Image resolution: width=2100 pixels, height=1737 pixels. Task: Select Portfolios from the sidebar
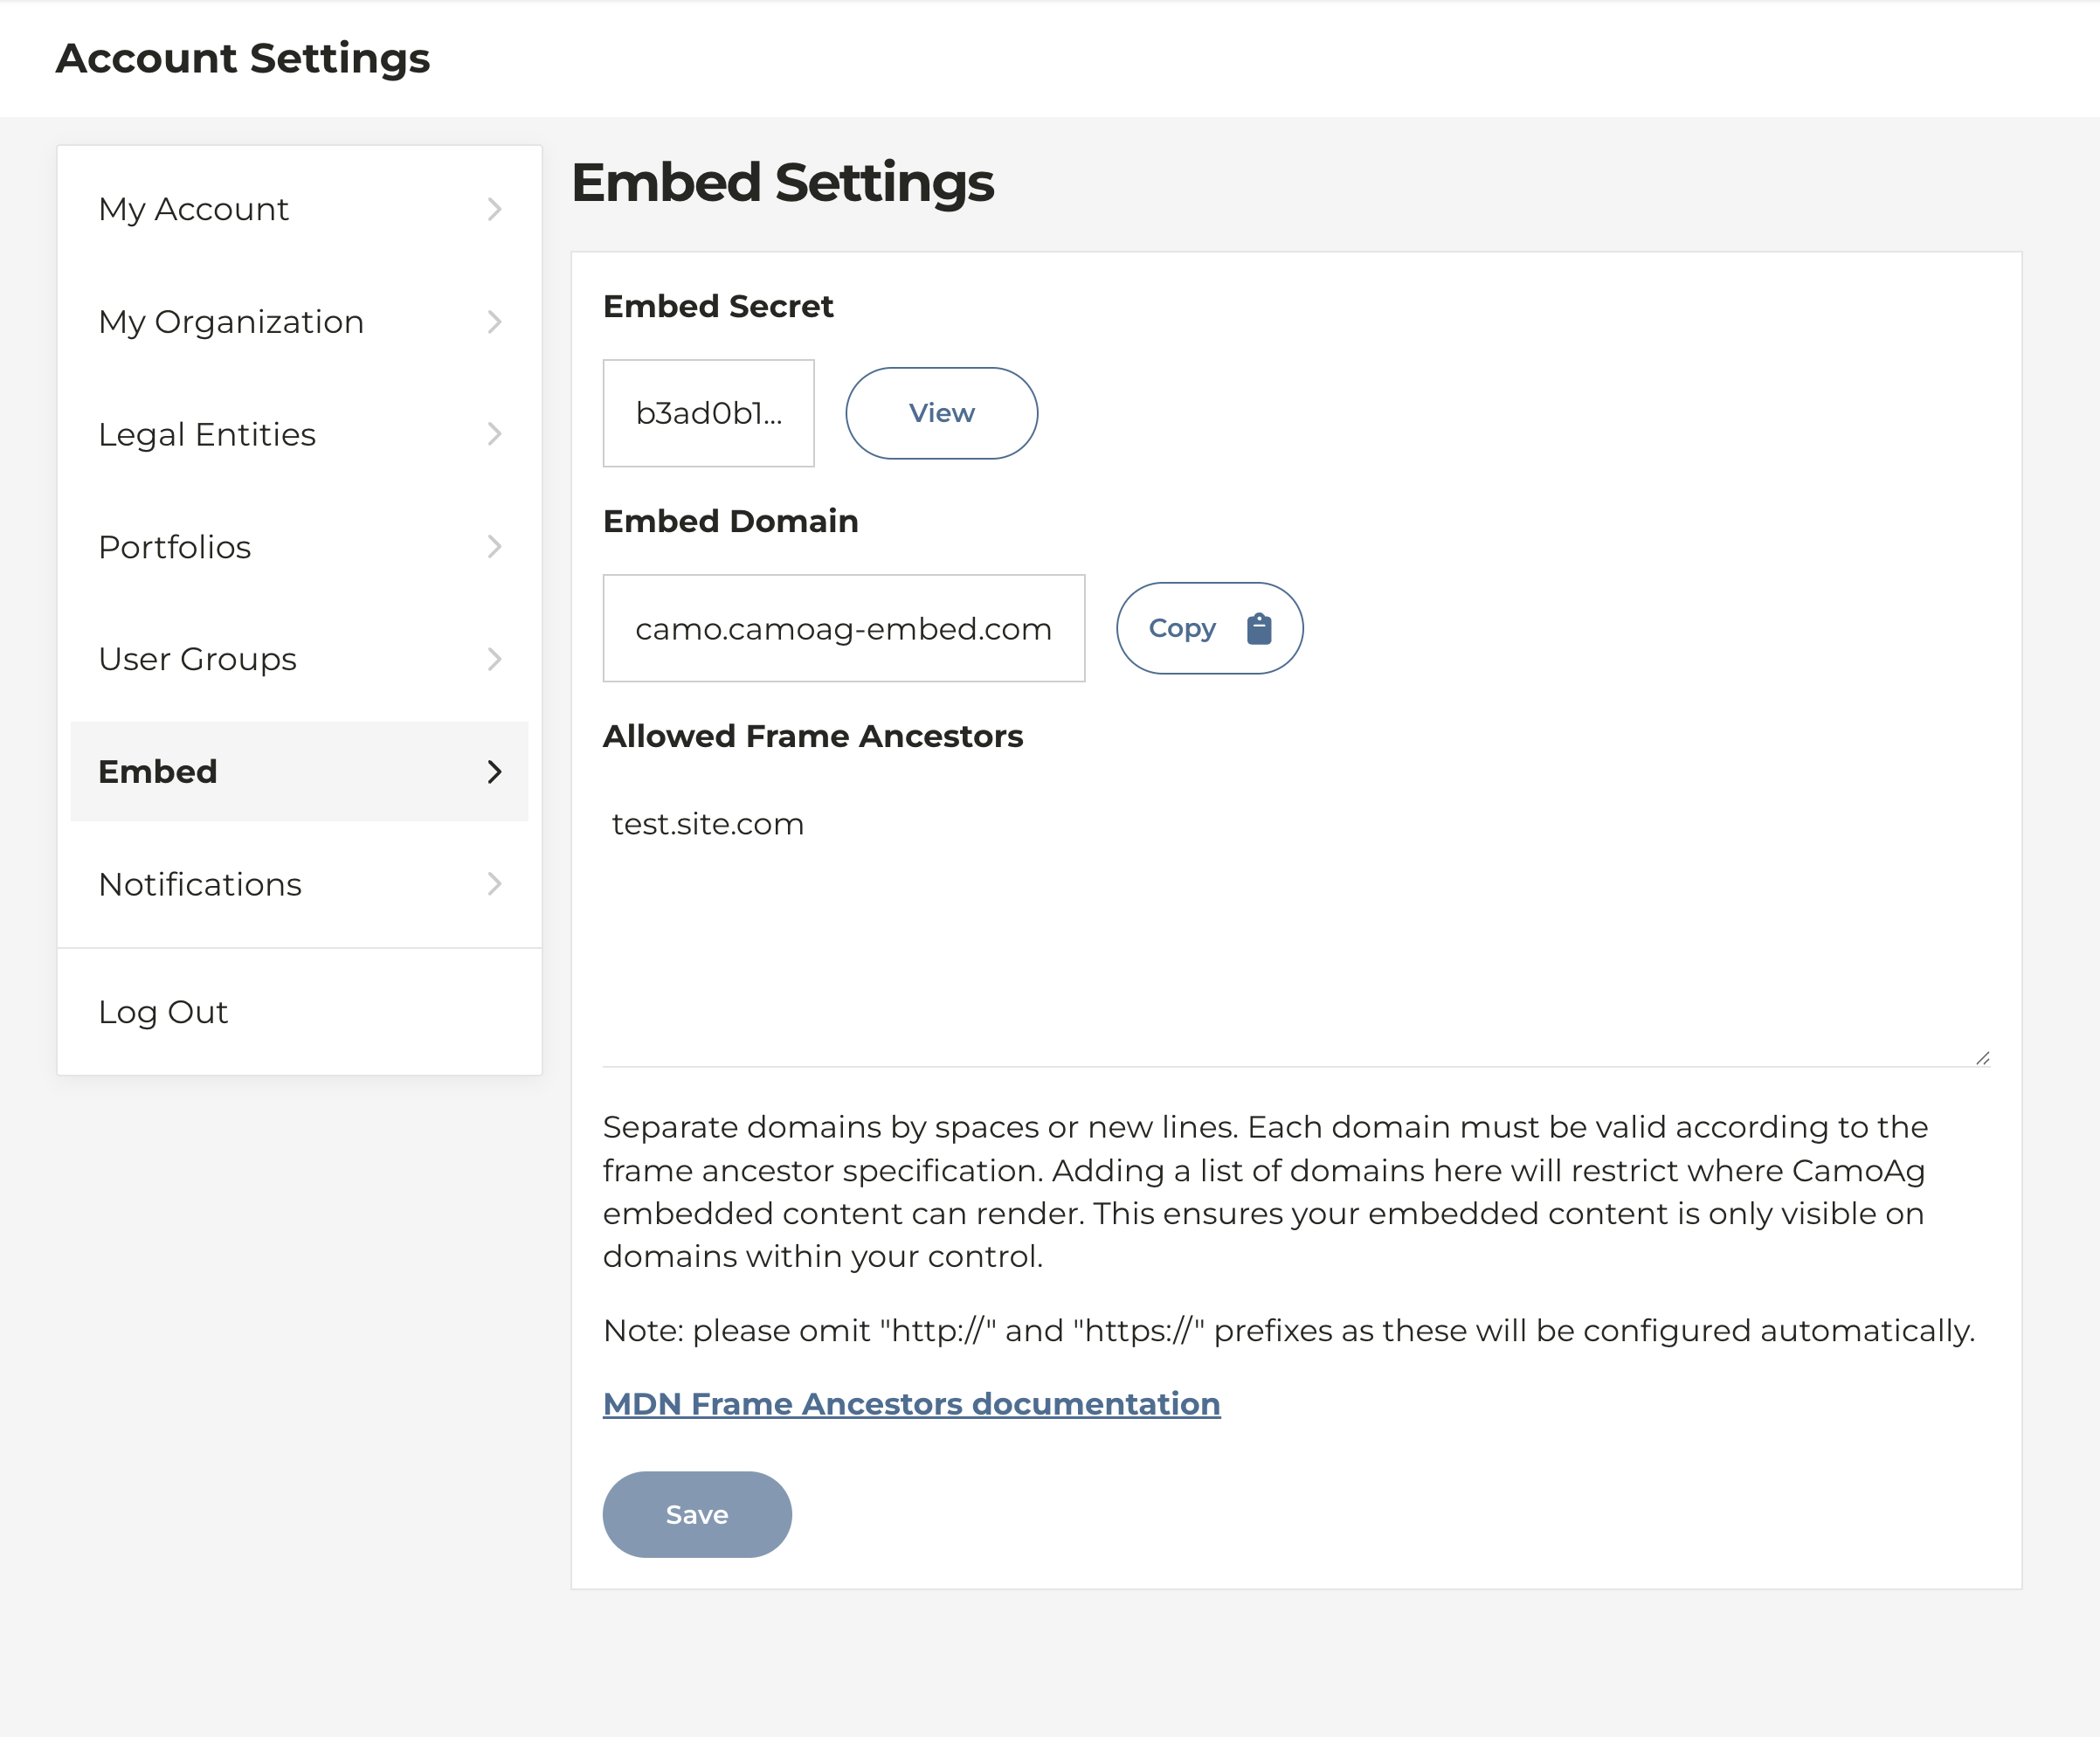(x=175, y=547)
